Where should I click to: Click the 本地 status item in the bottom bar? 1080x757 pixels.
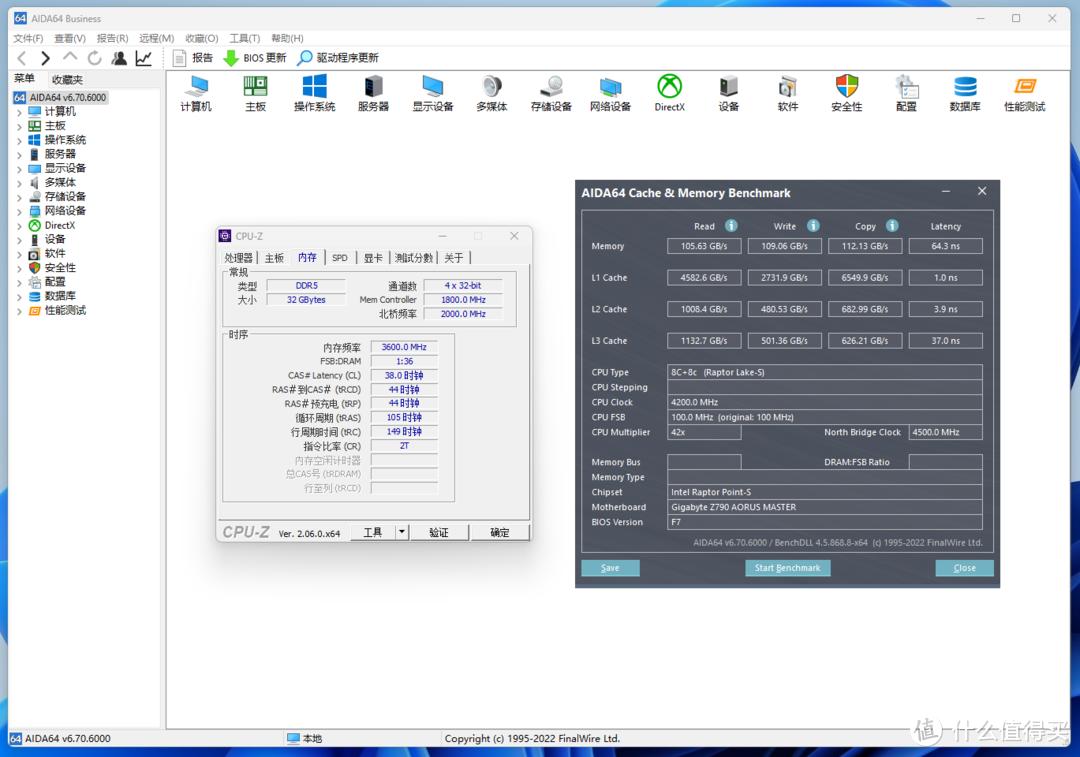(306, 738)
